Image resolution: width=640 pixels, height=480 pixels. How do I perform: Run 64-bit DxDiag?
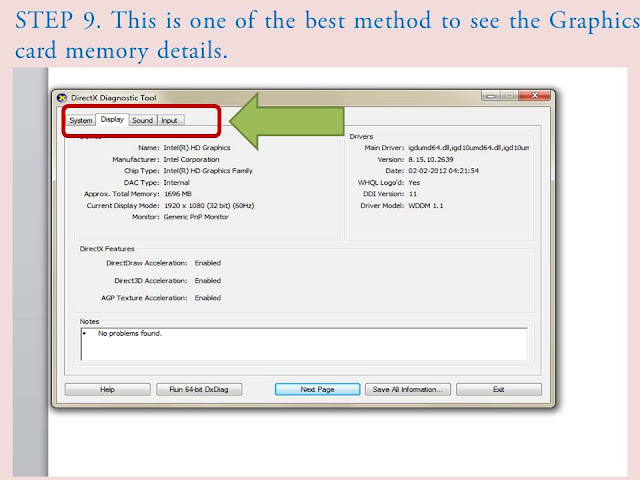(x=199, y=389)
